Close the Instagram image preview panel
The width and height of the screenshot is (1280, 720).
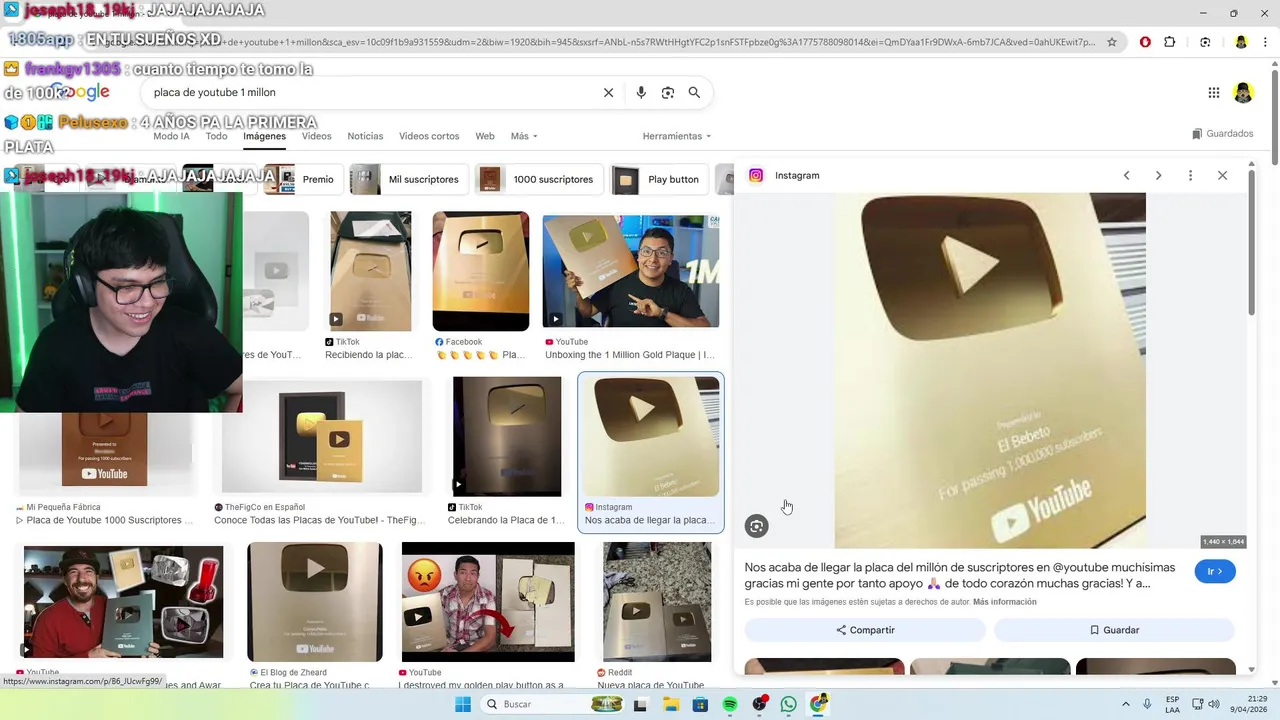[1222, 175]
